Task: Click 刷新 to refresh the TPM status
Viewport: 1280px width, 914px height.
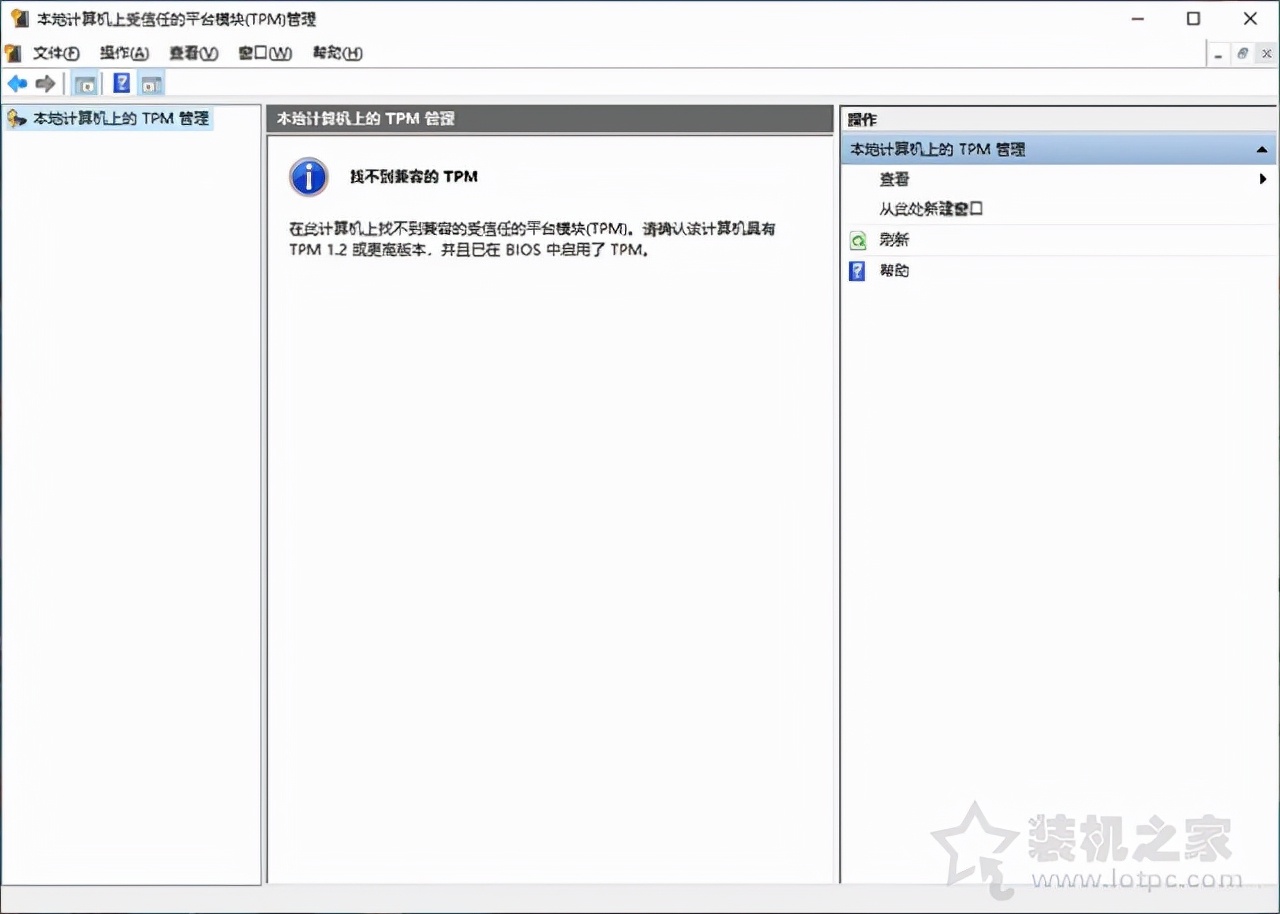Action: (893, 240)
